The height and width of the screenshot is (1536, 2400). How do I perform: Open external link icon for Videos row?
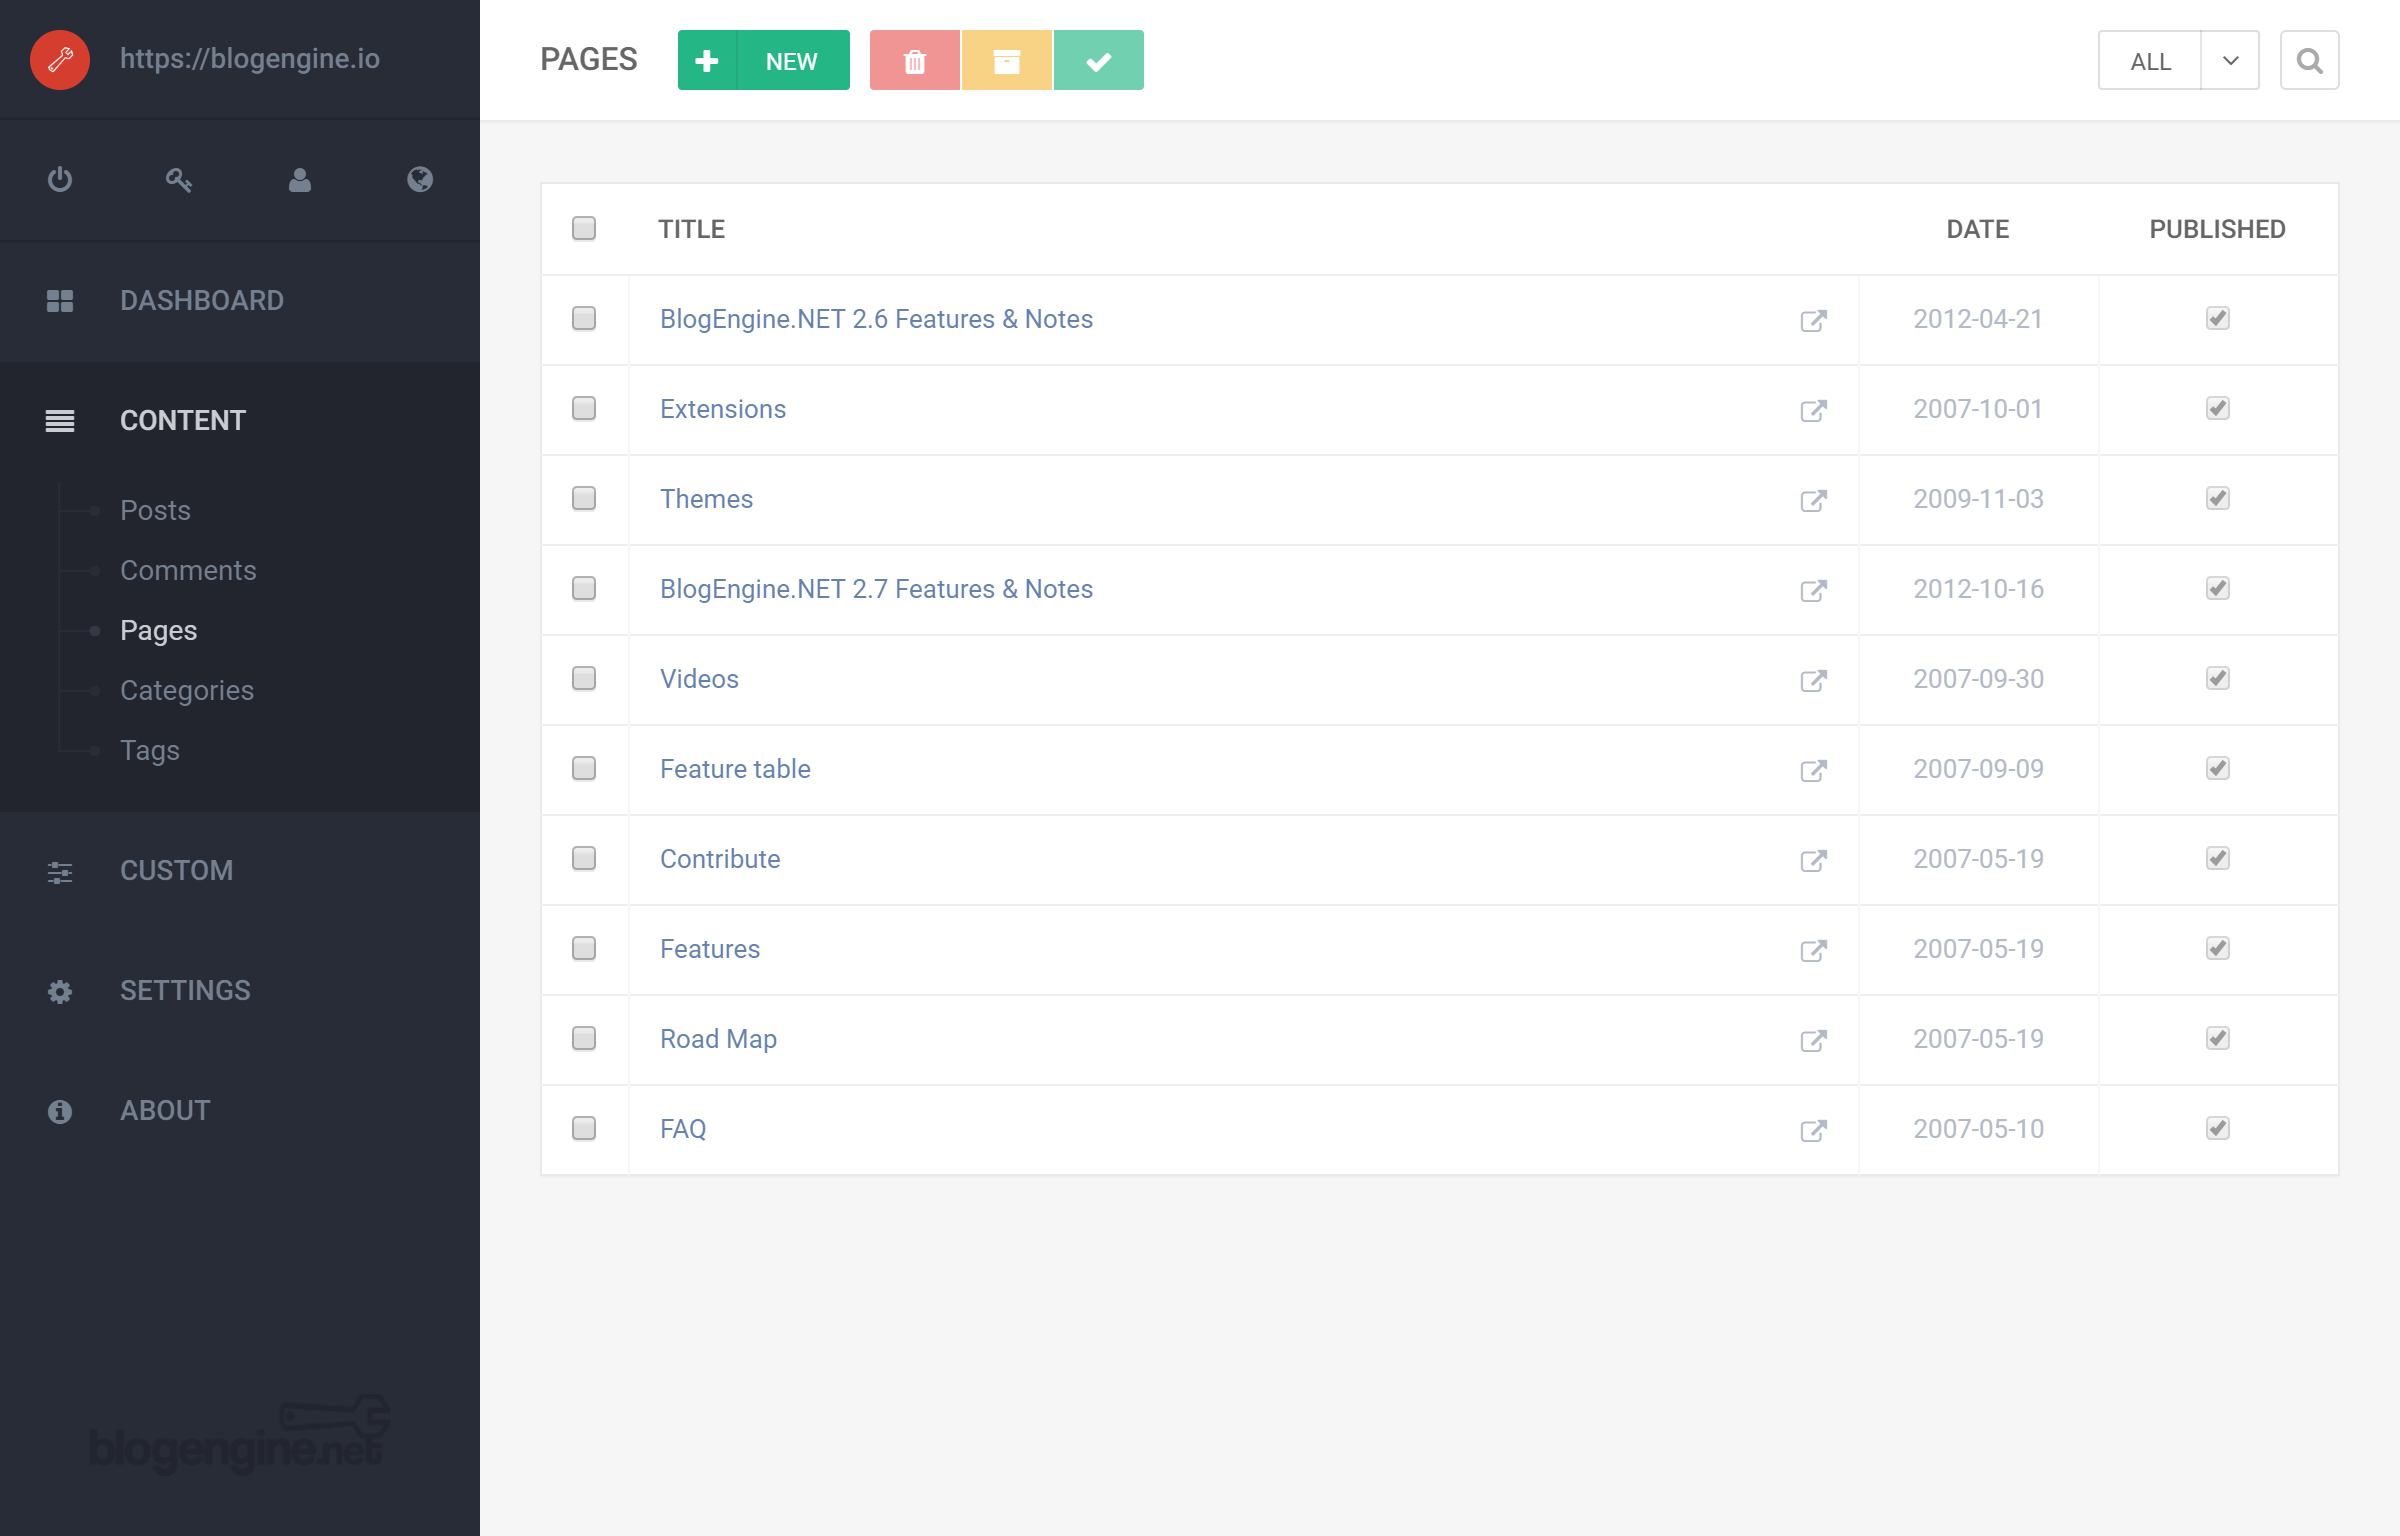[1814, 680]
